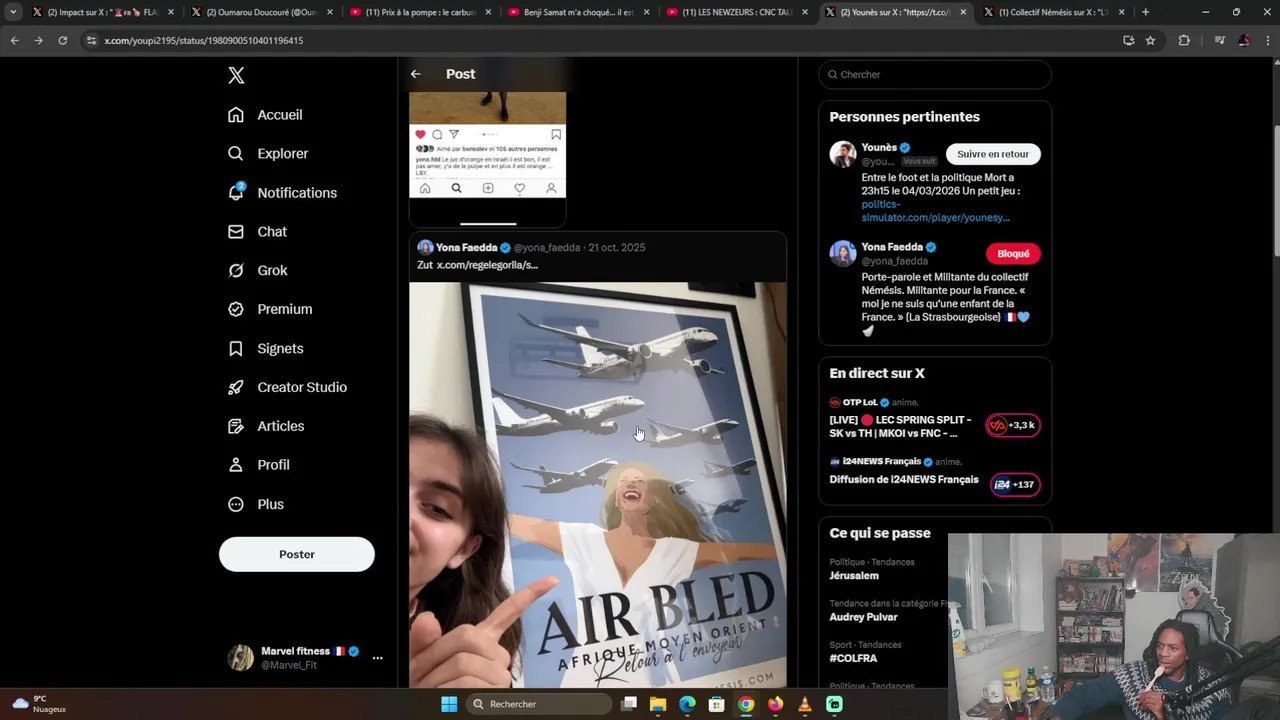Open Notifications in the sidebar
Image resolution: width=1280 pixels, height=720 pixels.
click(282, 193)
